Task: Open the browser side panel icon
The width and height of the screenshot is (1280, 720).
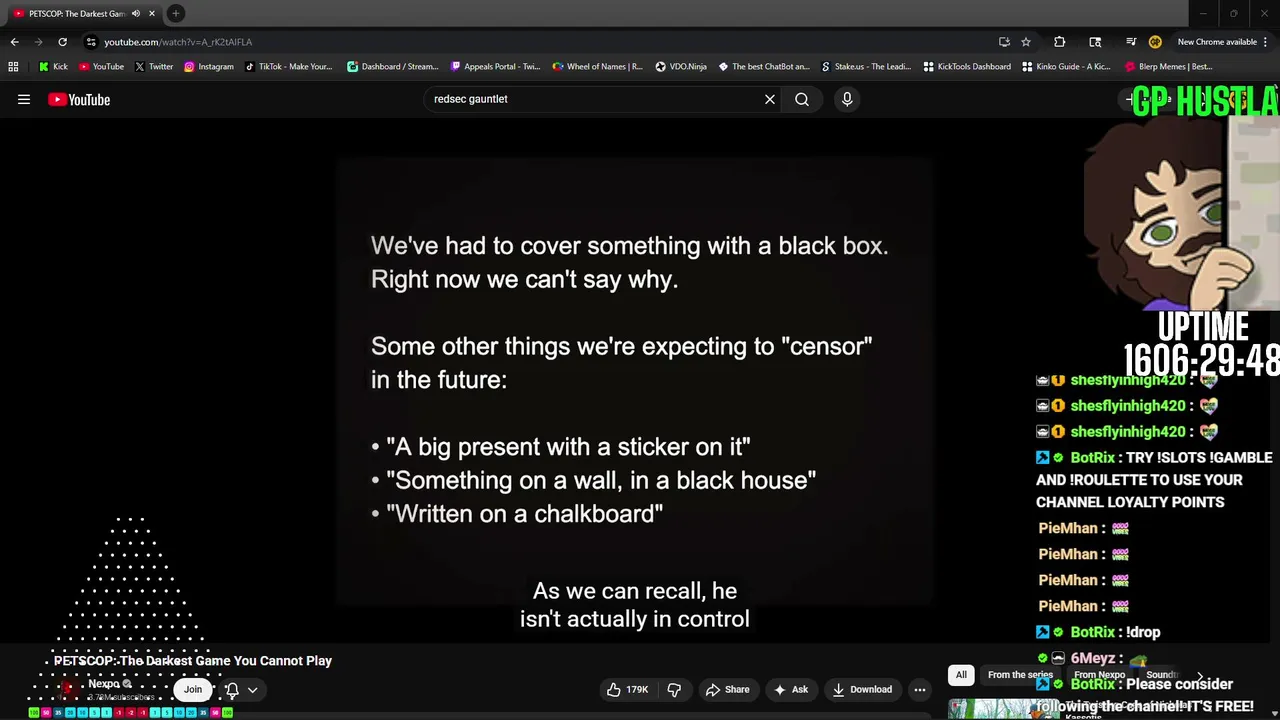Action: pyautogui.click(x=1095, y=42)
